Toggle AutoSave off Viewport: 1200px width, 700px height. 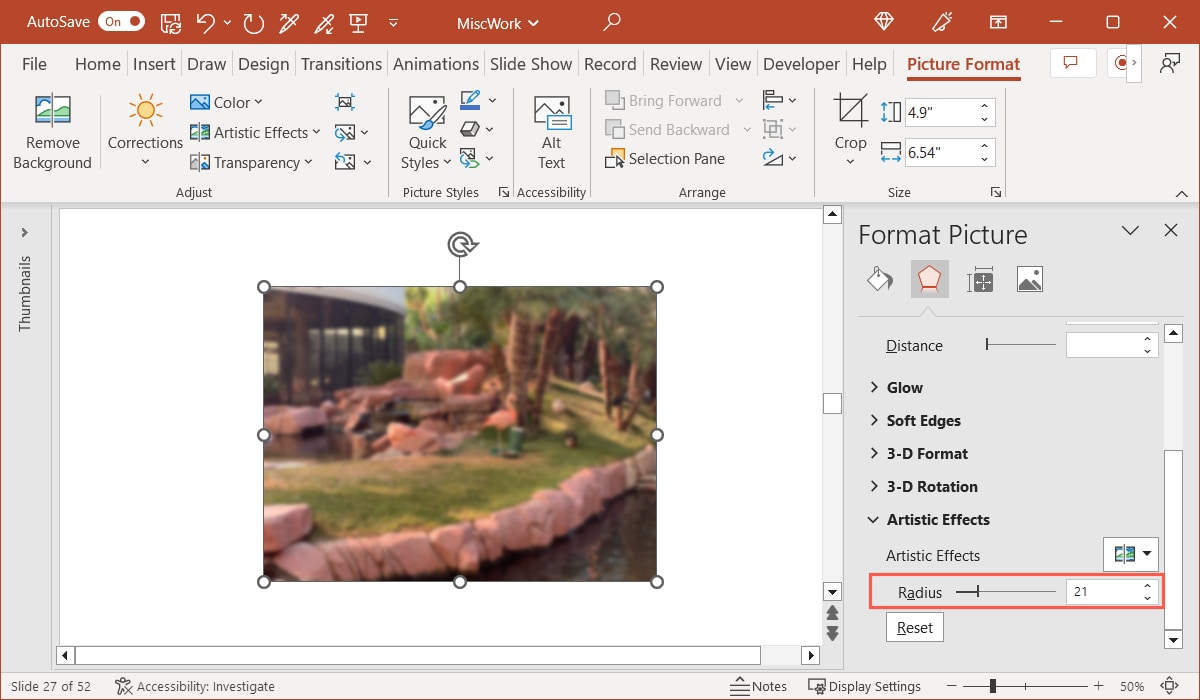120,20
